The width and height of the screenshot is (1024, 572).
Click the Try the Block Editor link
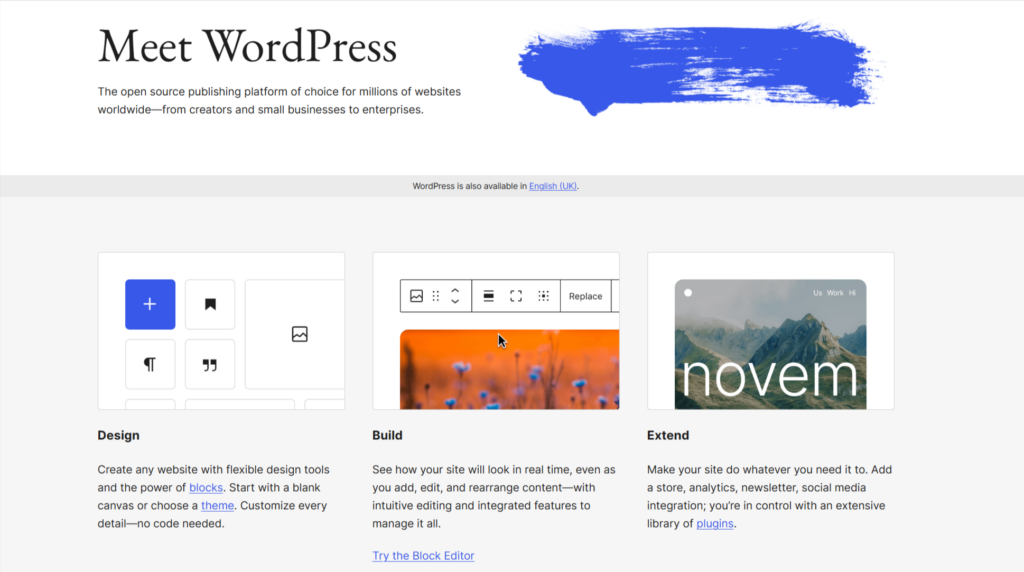[423, 556]
